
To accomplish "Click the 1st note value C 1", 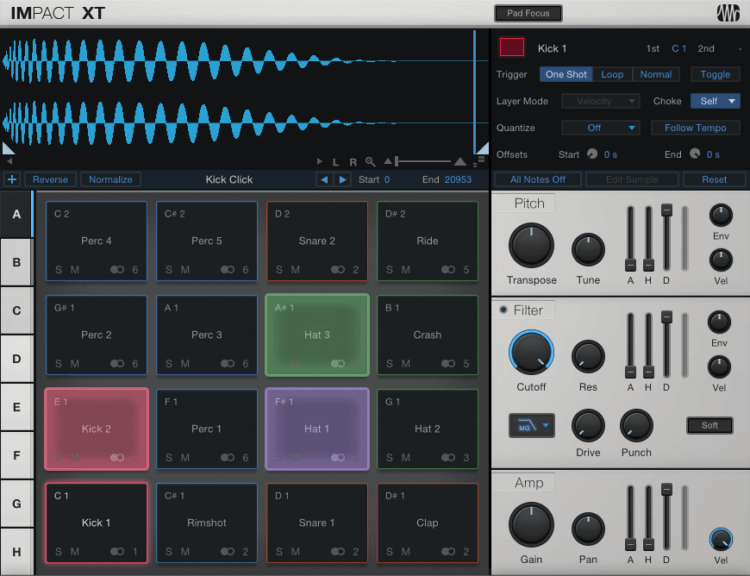I will 679,48.
